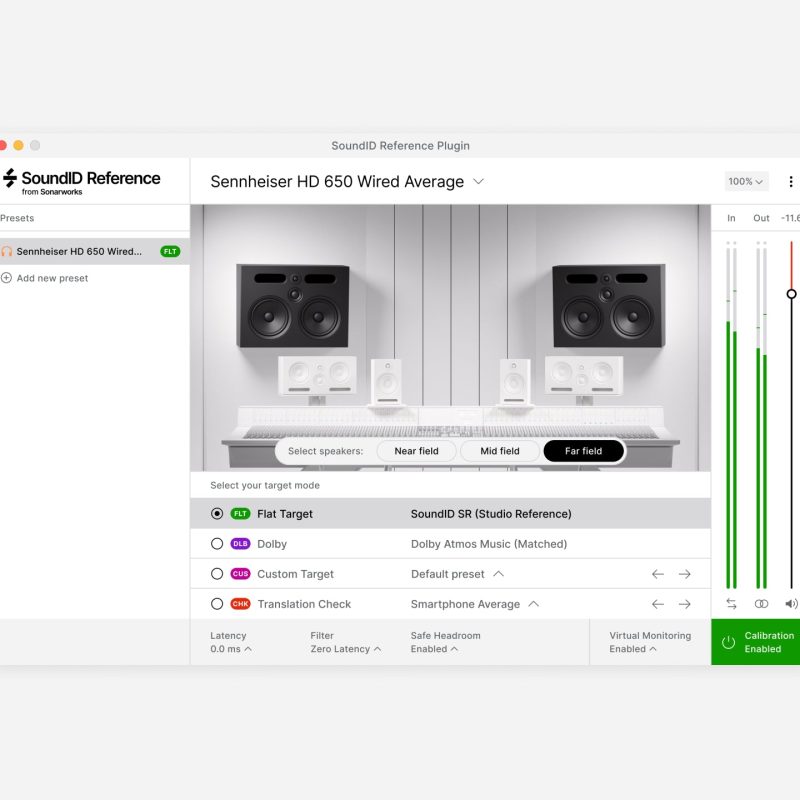The width and height of the screenshot is (800, 800).
Task: Click the magenta CUS Custom Target badge
Action: coord(240,574)
